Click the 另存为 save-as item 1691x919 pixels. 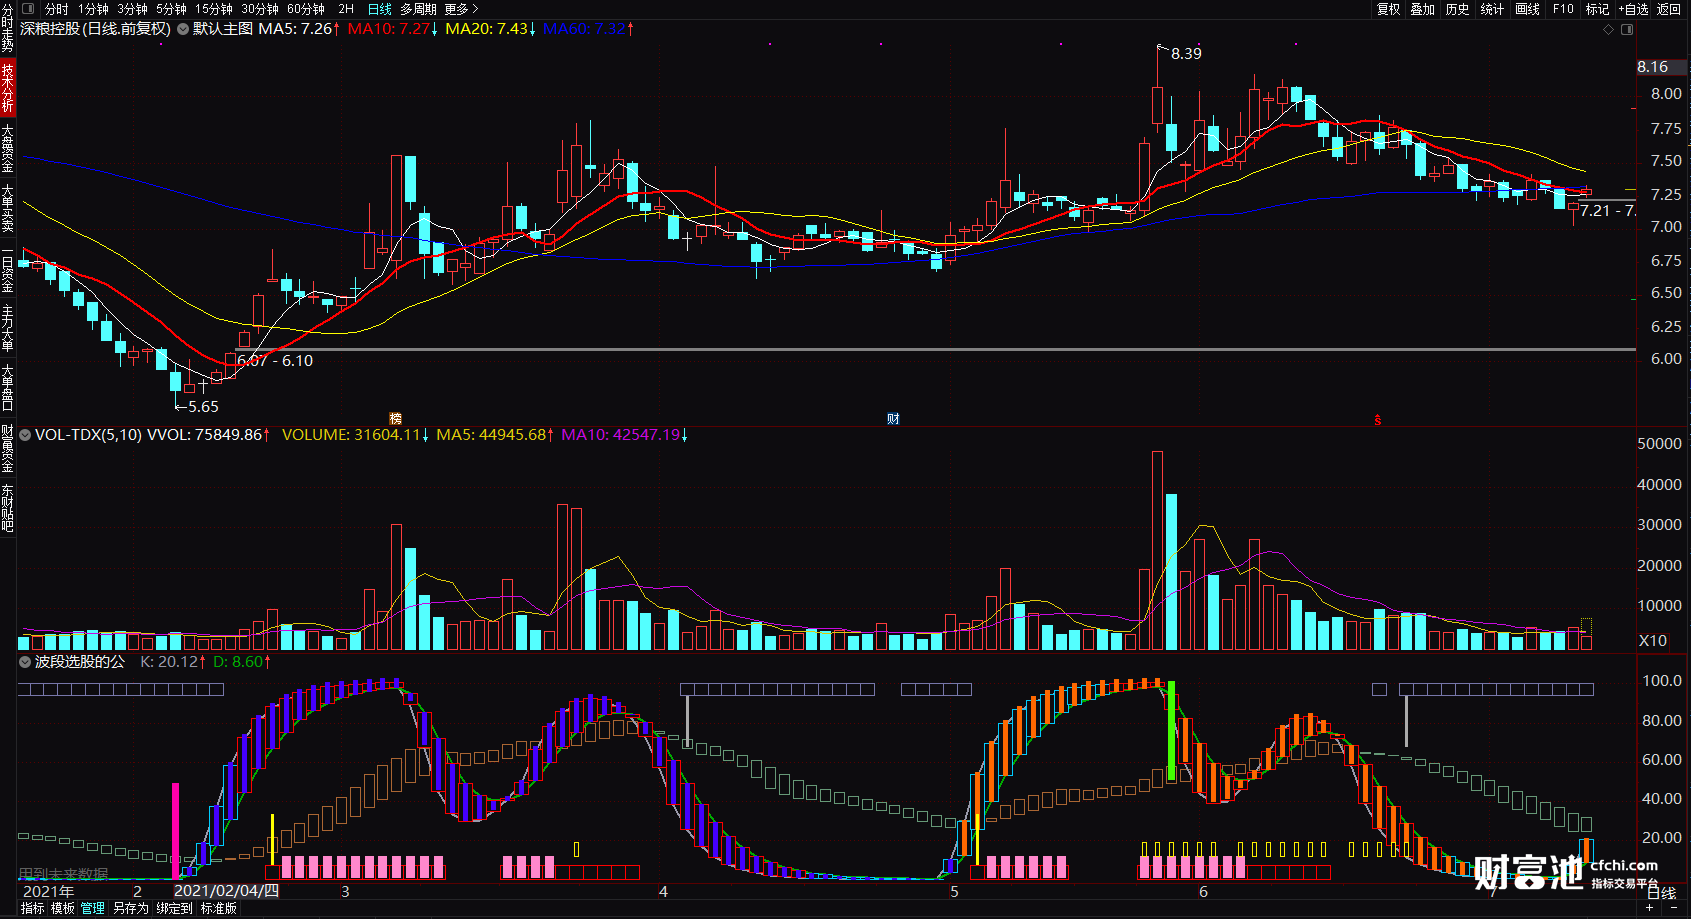[x=131, y=908]
